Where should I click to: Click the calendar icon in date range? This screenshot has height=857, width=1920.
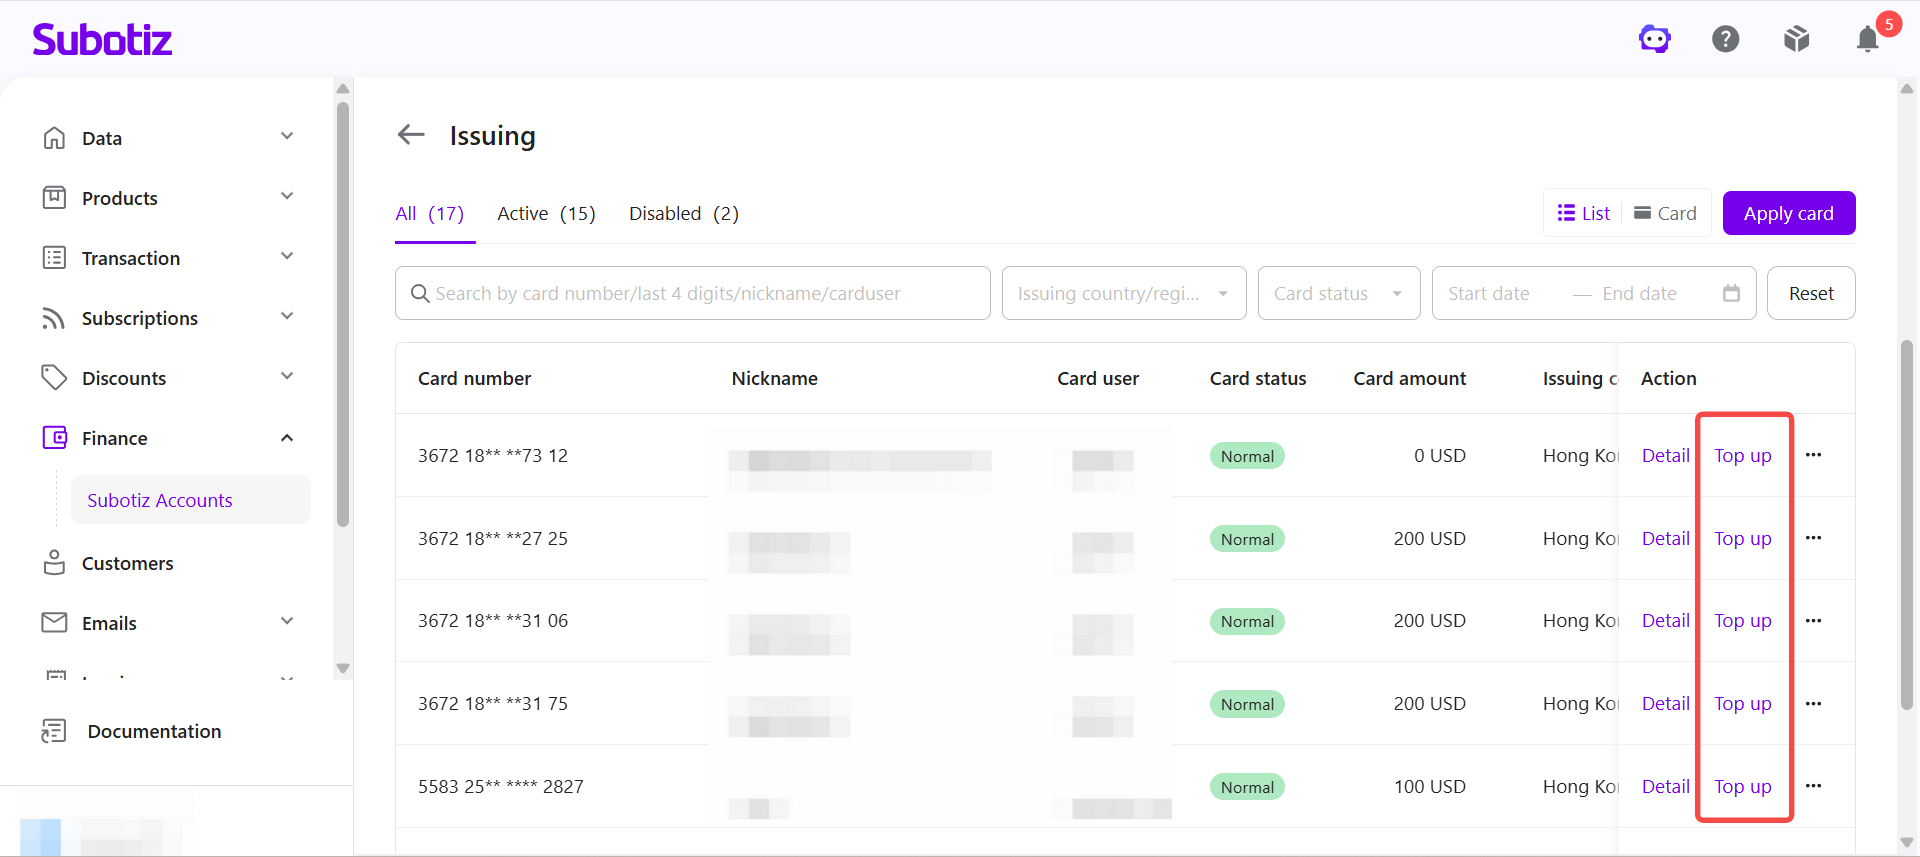point(1731,293)
